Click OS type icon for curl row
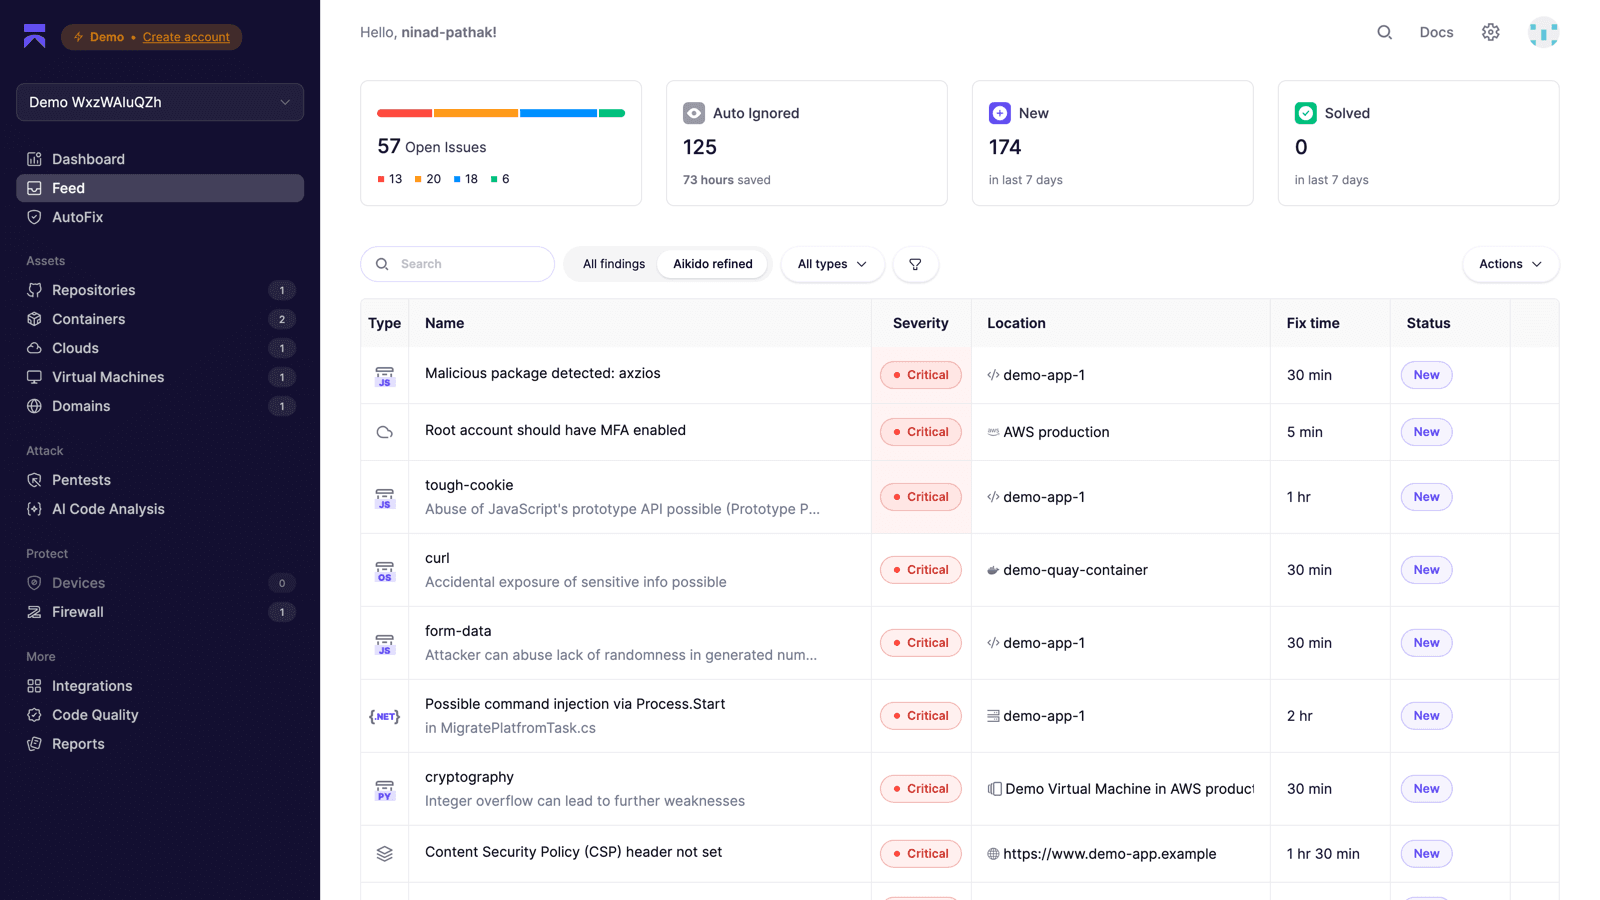This screenshot has width=1600, height=900. tap(385, 571)
